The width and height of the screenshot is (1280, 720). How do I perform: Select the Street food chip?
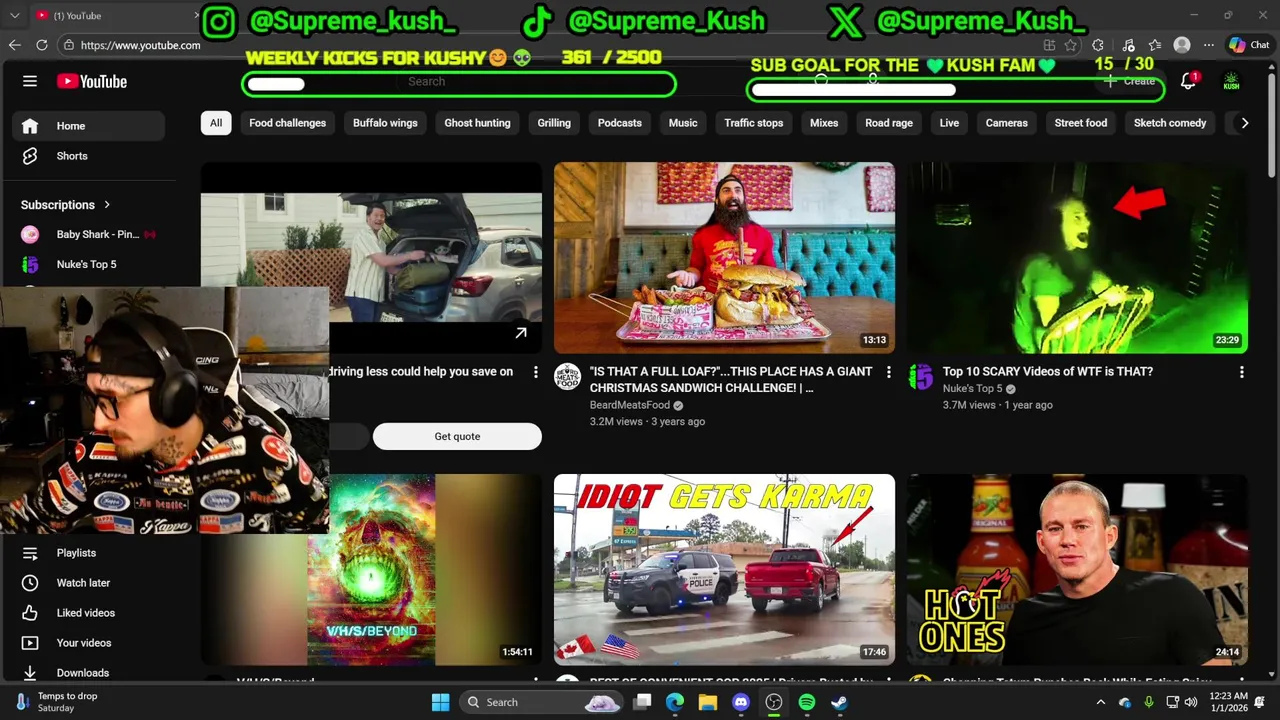tap(1081, 123)
